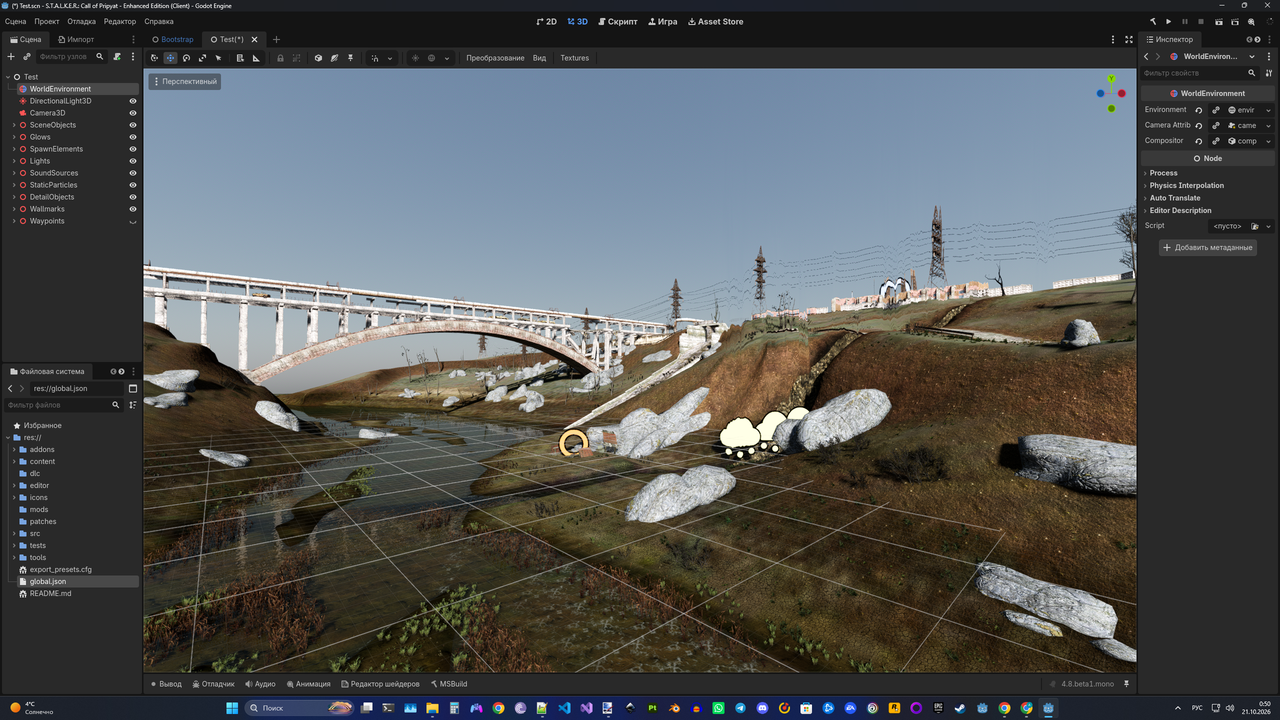Image resolution: width=1280 pixels, height=720 pixels.
Task: Select the Scale mode tool in viewport toolbar
Action: 202,58
